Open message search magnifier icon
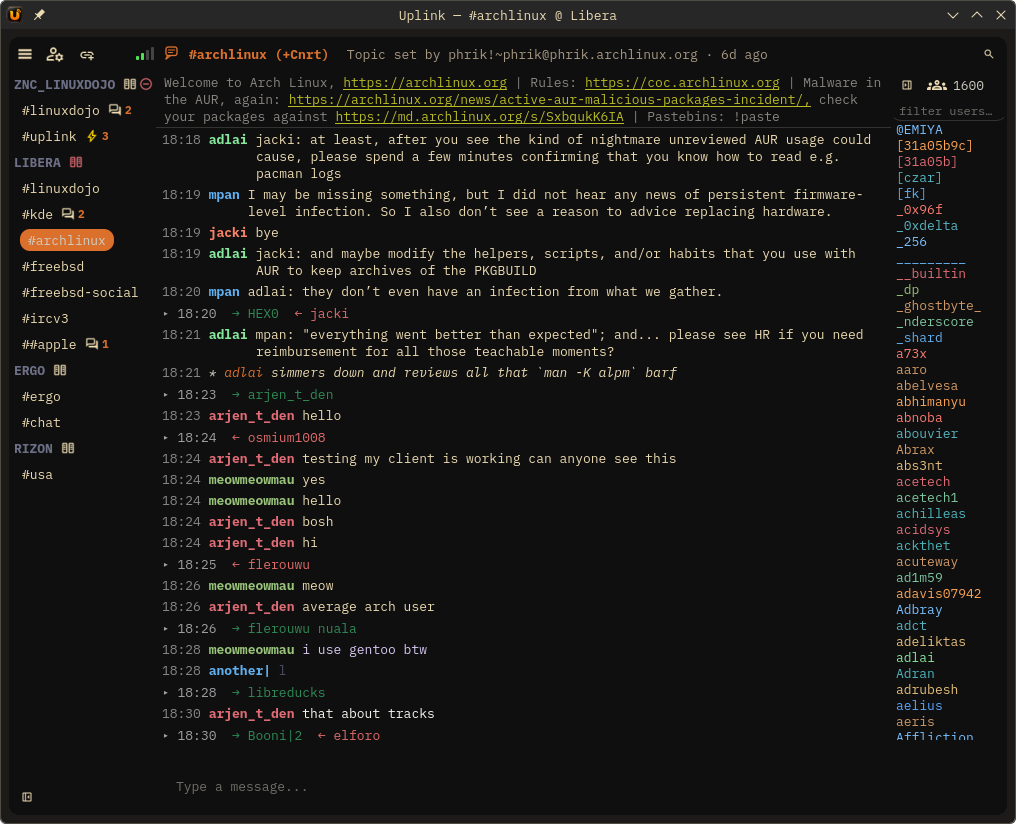Viewport: 1016px width, 824px height. click(x=988, y=54)
